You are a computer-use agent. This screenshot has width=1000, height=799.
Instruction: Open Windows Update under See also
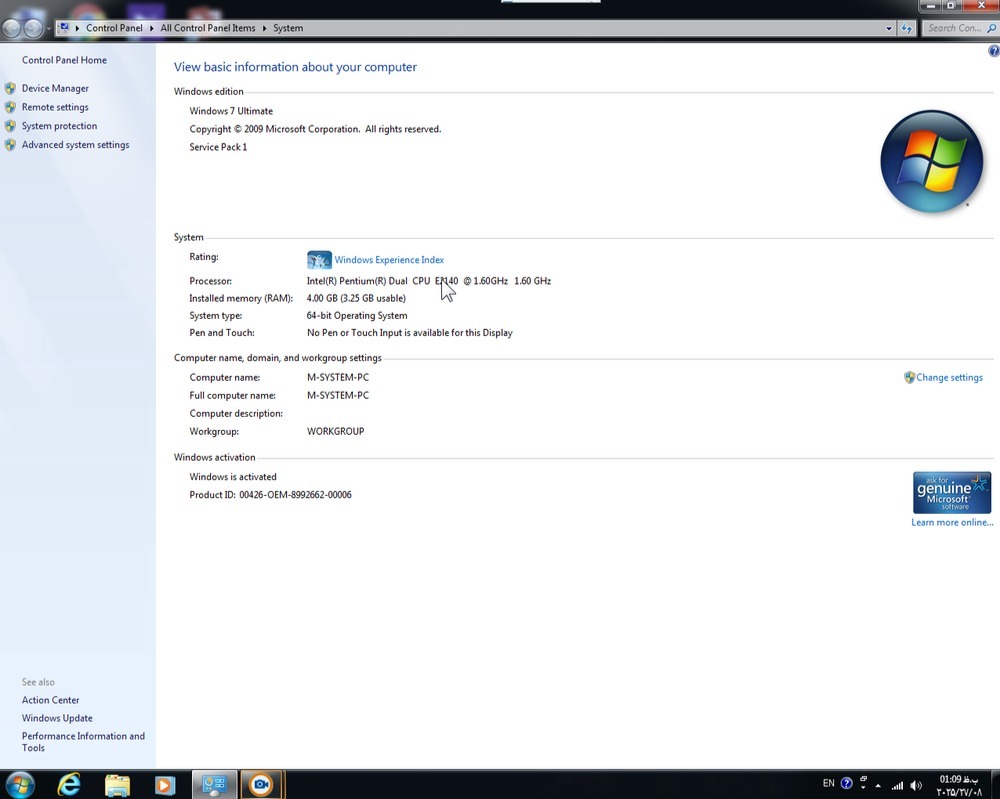tap(57, 718)
